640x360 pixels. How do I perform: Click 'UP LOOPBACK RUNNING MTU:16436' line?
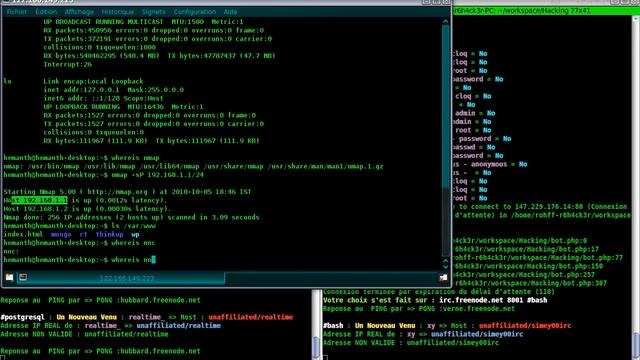click(x=123, y=107)
